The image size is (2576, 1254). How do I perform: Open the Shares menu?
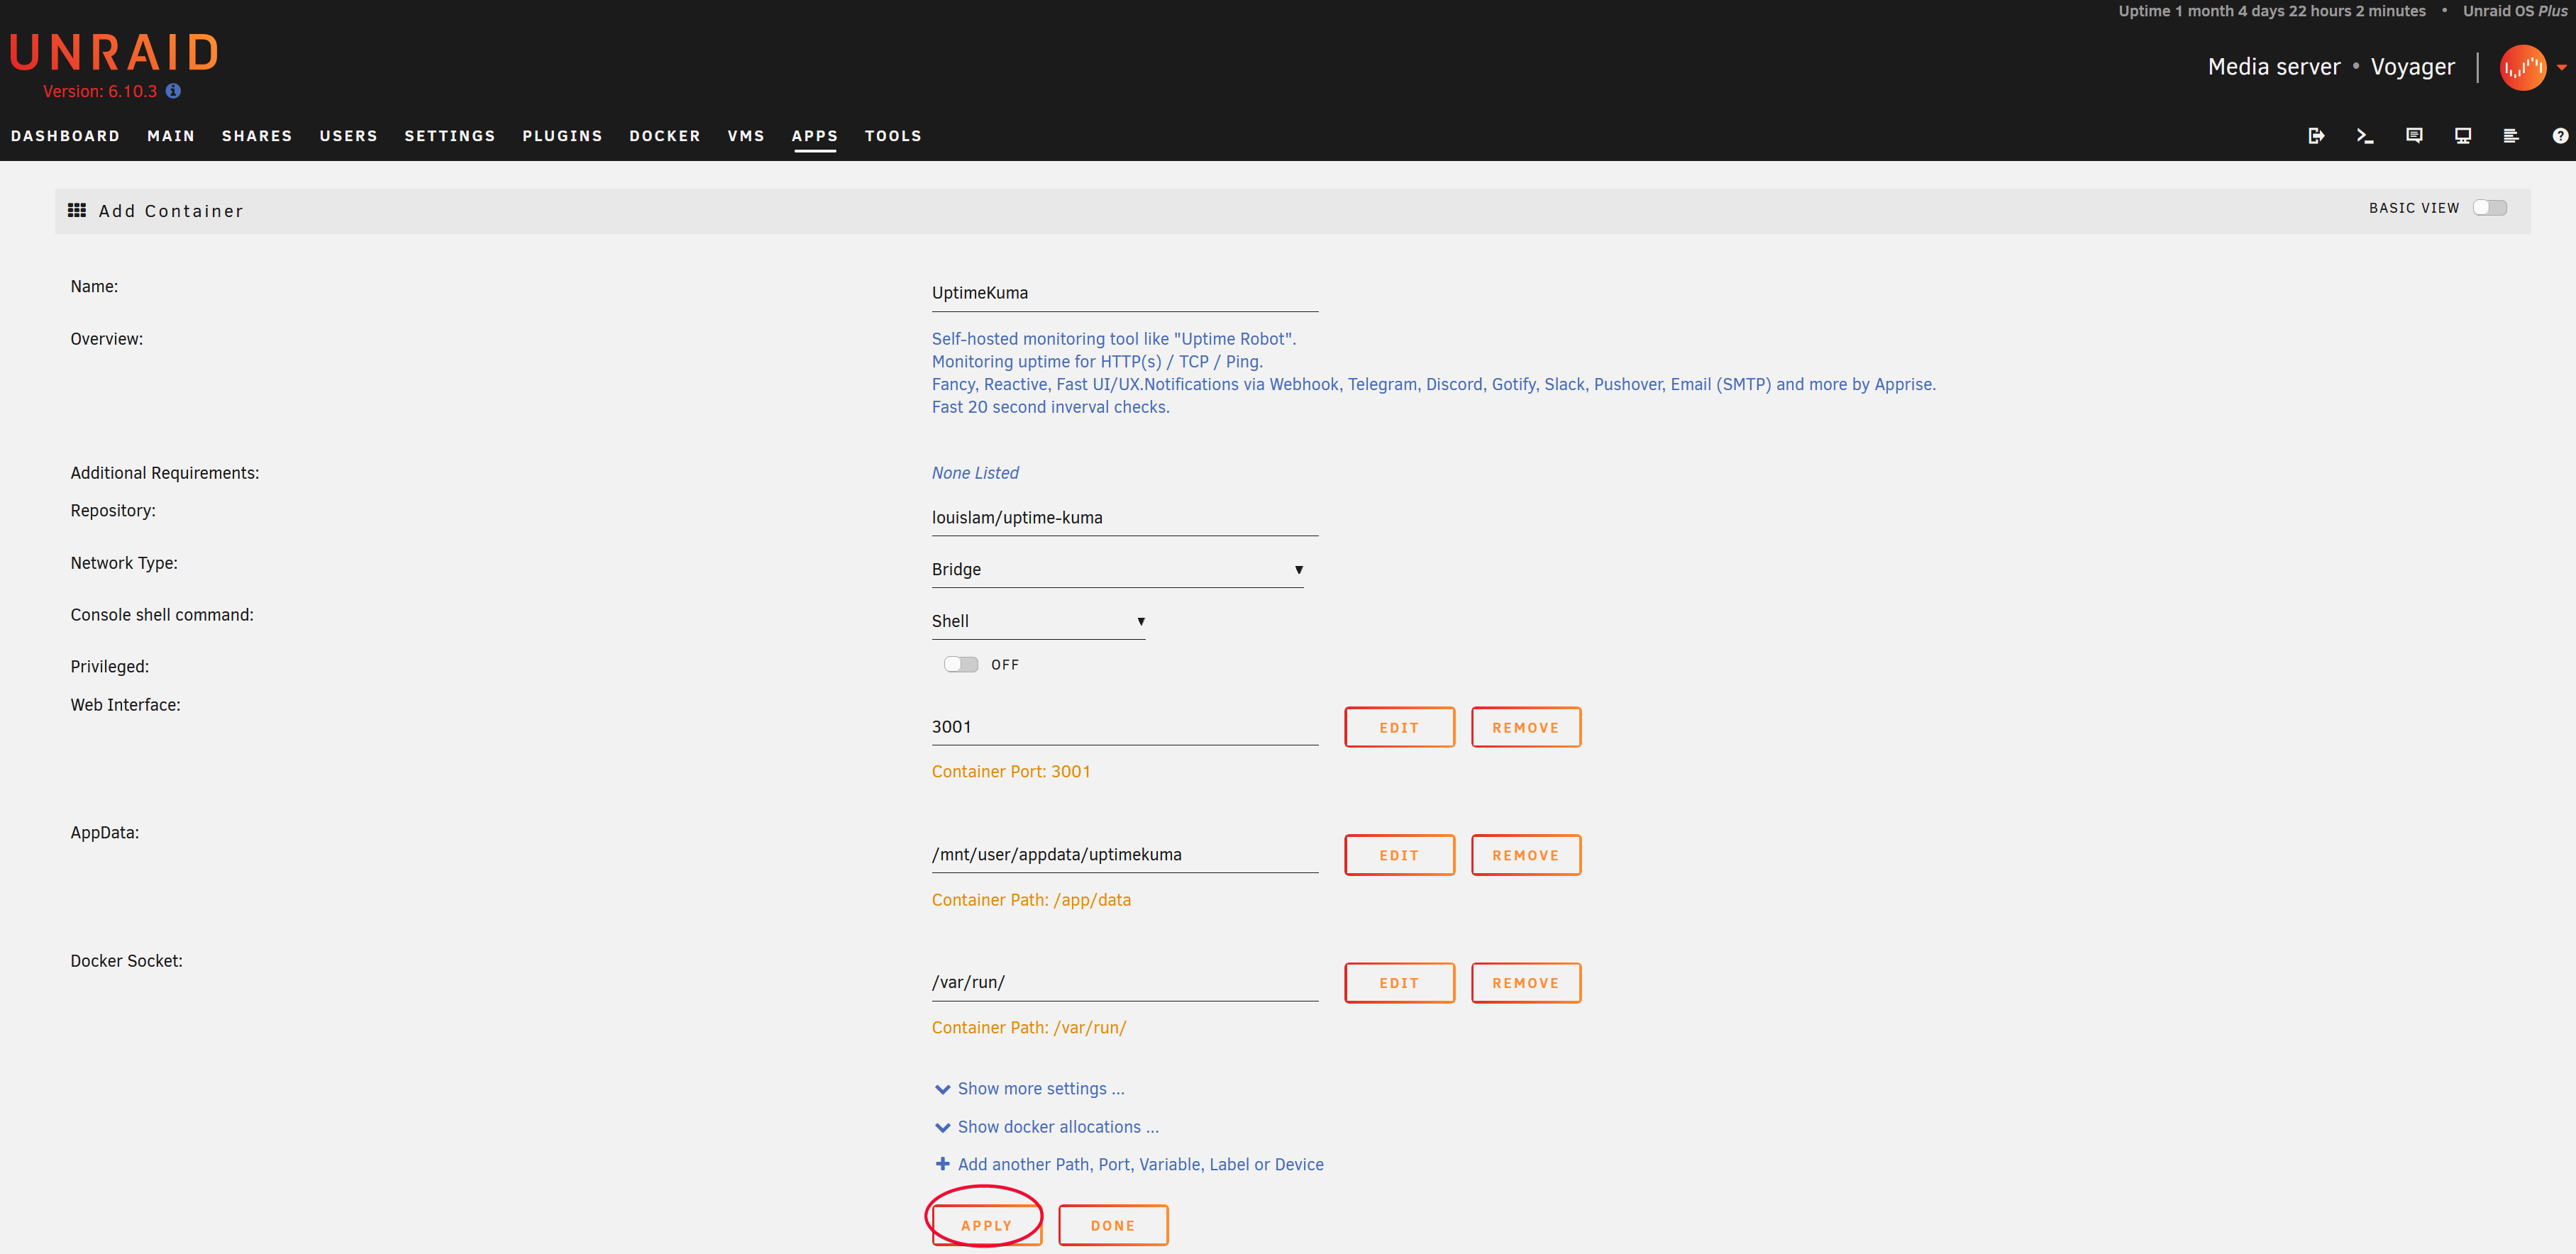[x=257, y=136]
